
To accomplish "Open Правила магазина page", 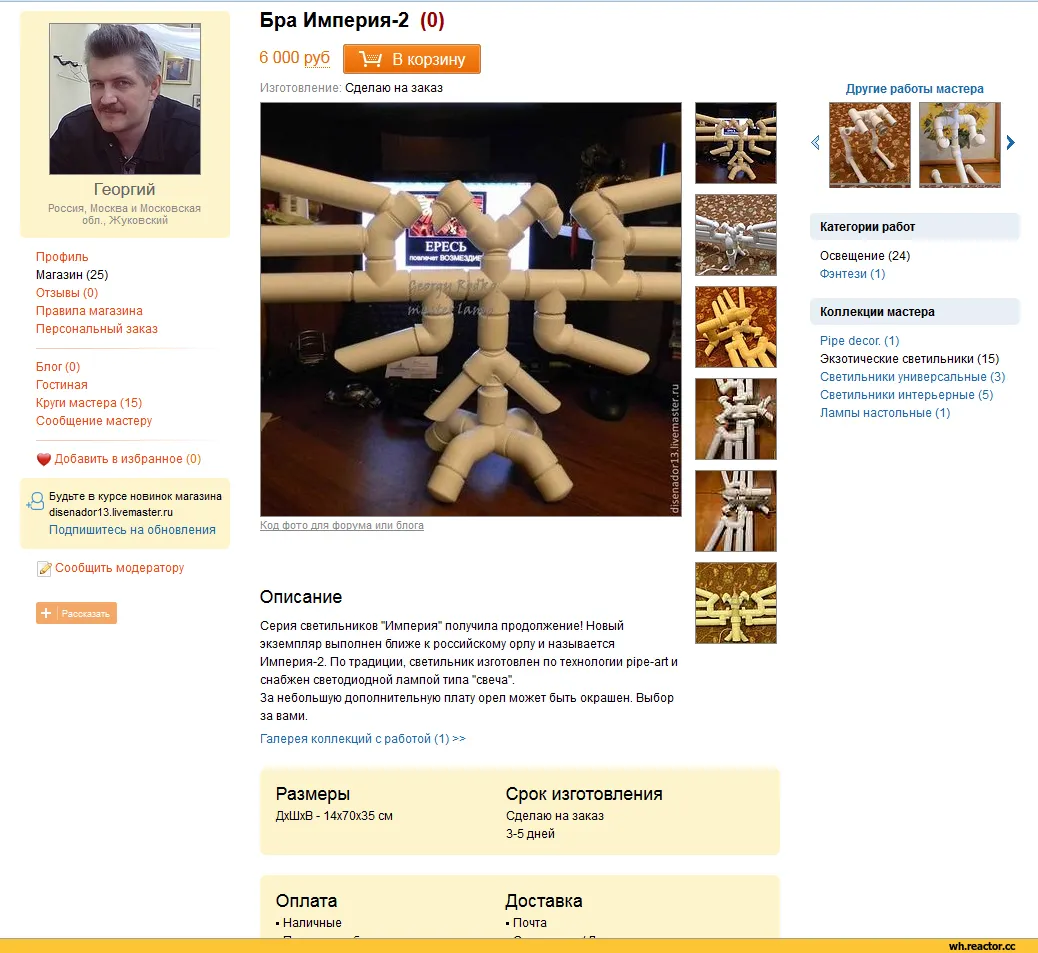I will click(89, 310).
